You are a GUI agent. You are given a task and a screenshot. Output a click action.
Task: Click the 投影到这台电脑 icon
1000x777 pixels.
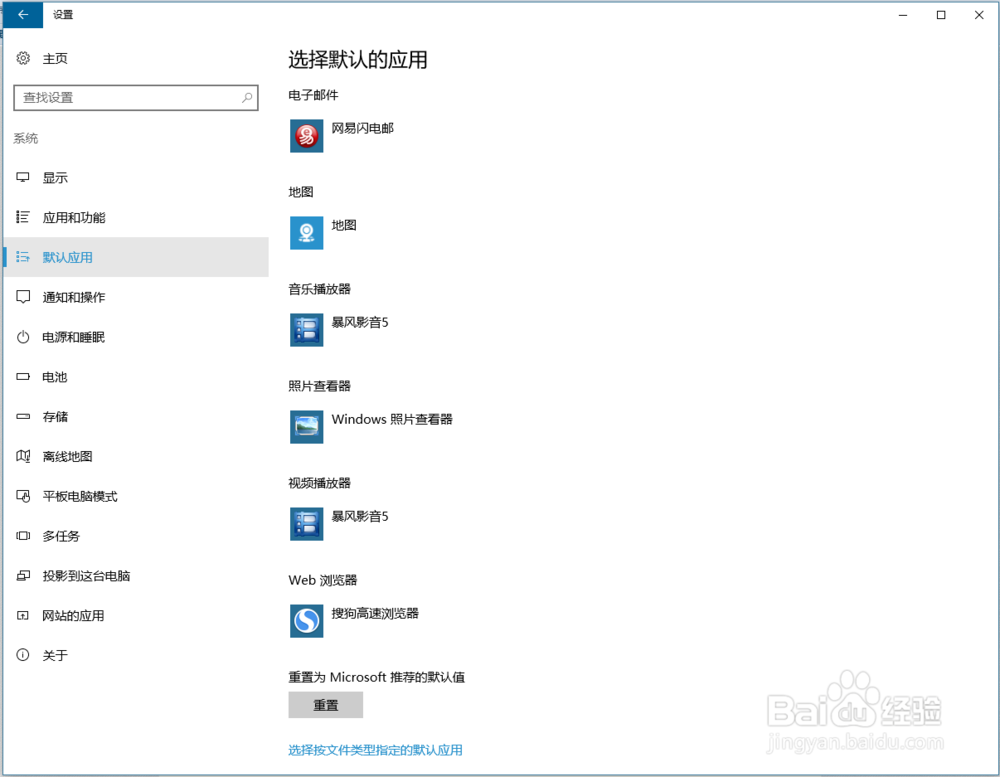pos(23,576)
